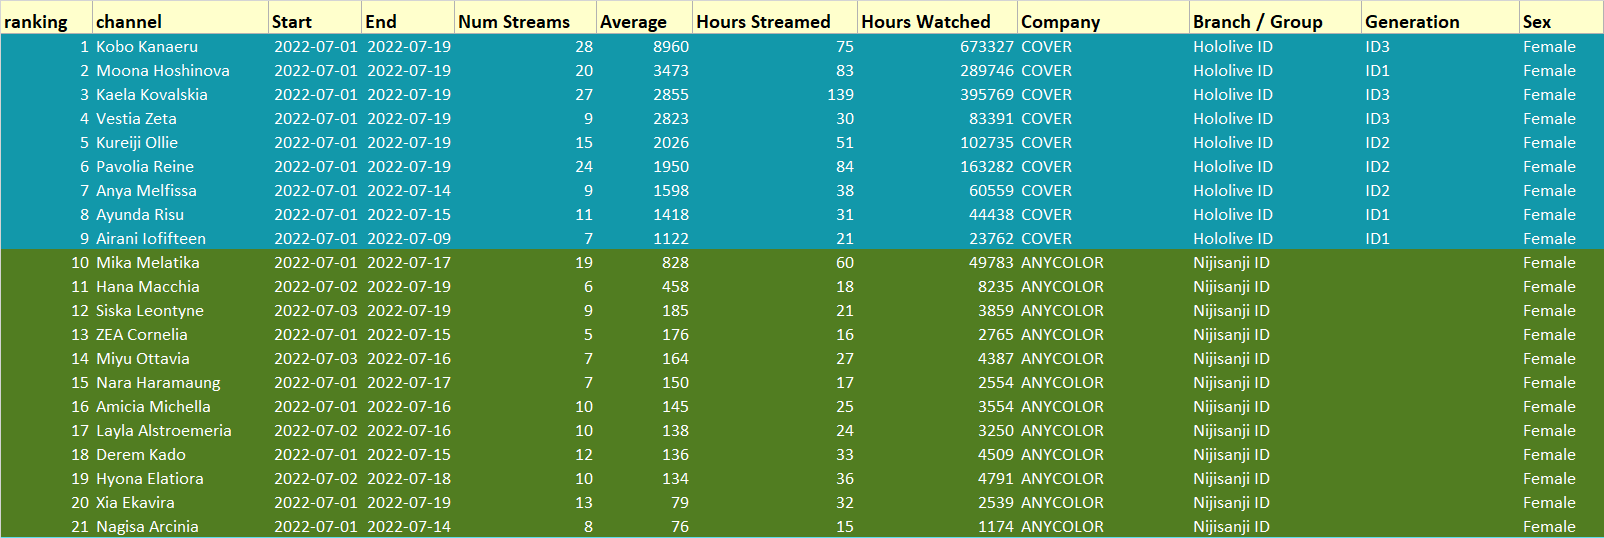Click the hours watched value 1174
This screenshot has height=538, width=1604.
point(996,526)
